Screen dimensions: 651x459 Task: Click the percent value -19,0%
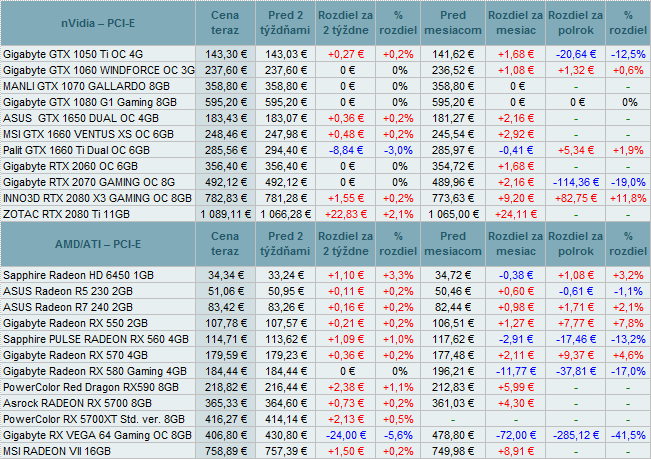(628, 182)
